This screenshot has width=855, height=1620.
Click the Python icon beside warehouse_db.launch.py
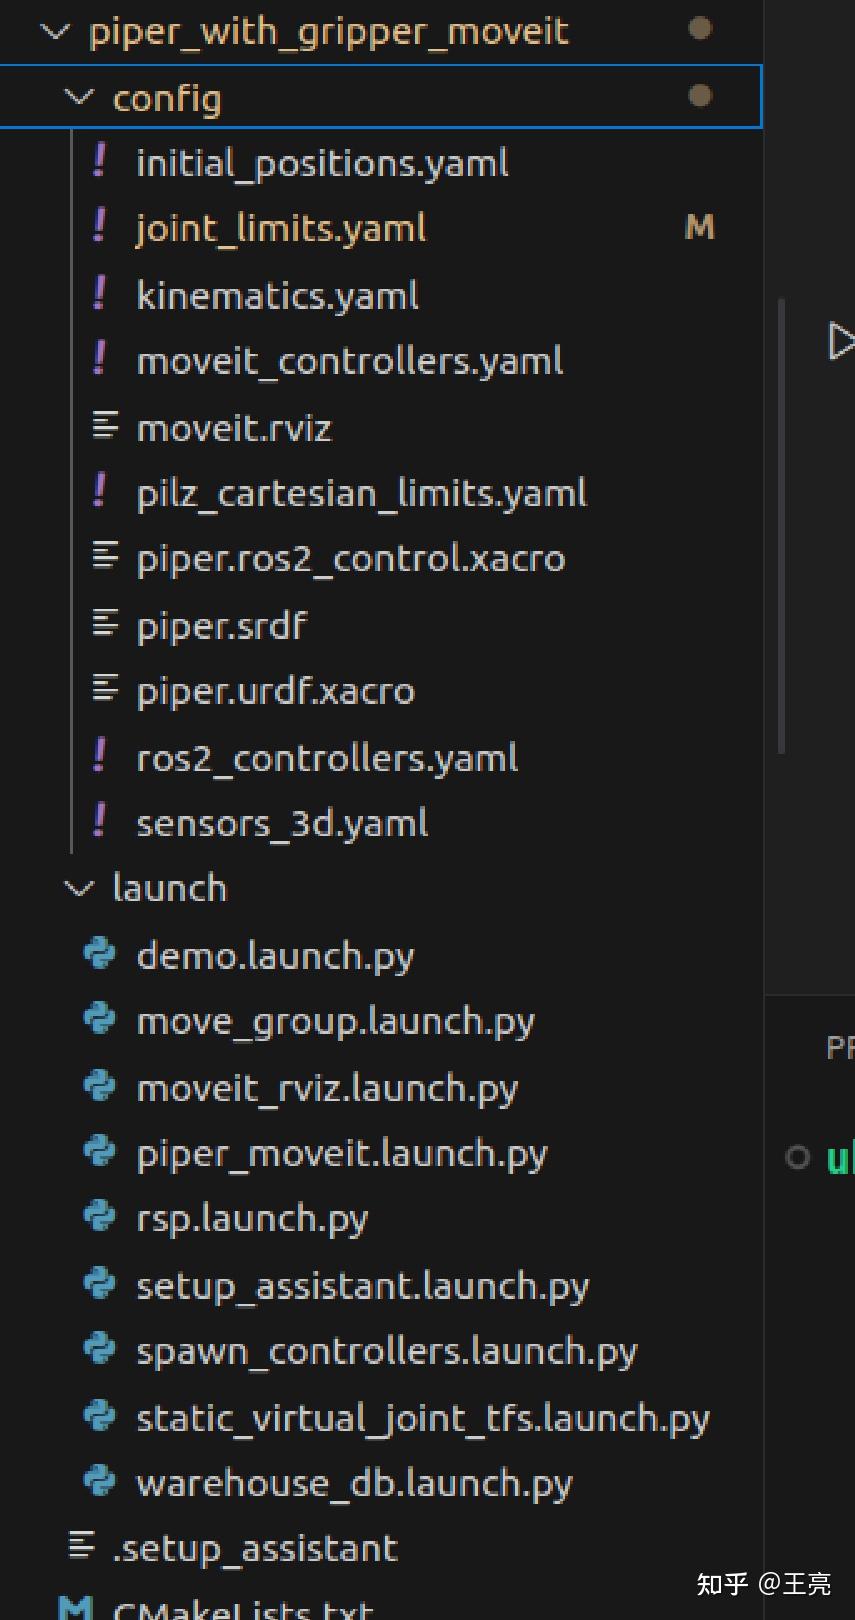pos(99,1481)
